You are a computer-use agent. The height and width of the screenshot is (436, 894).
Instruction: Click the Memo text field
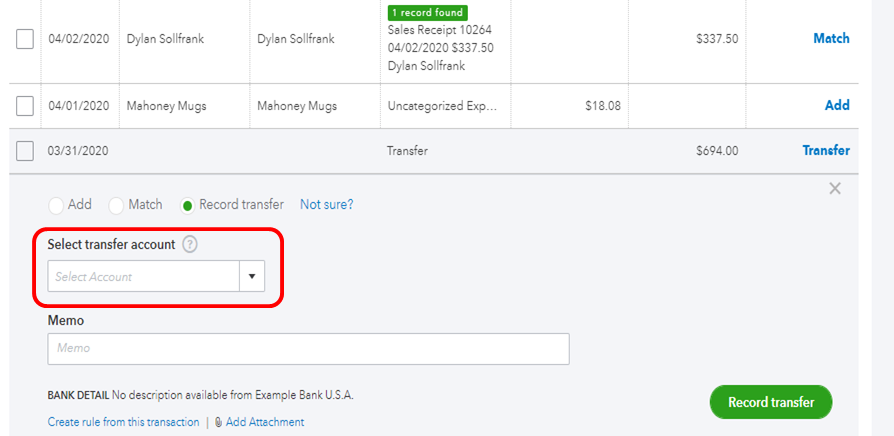308,348
